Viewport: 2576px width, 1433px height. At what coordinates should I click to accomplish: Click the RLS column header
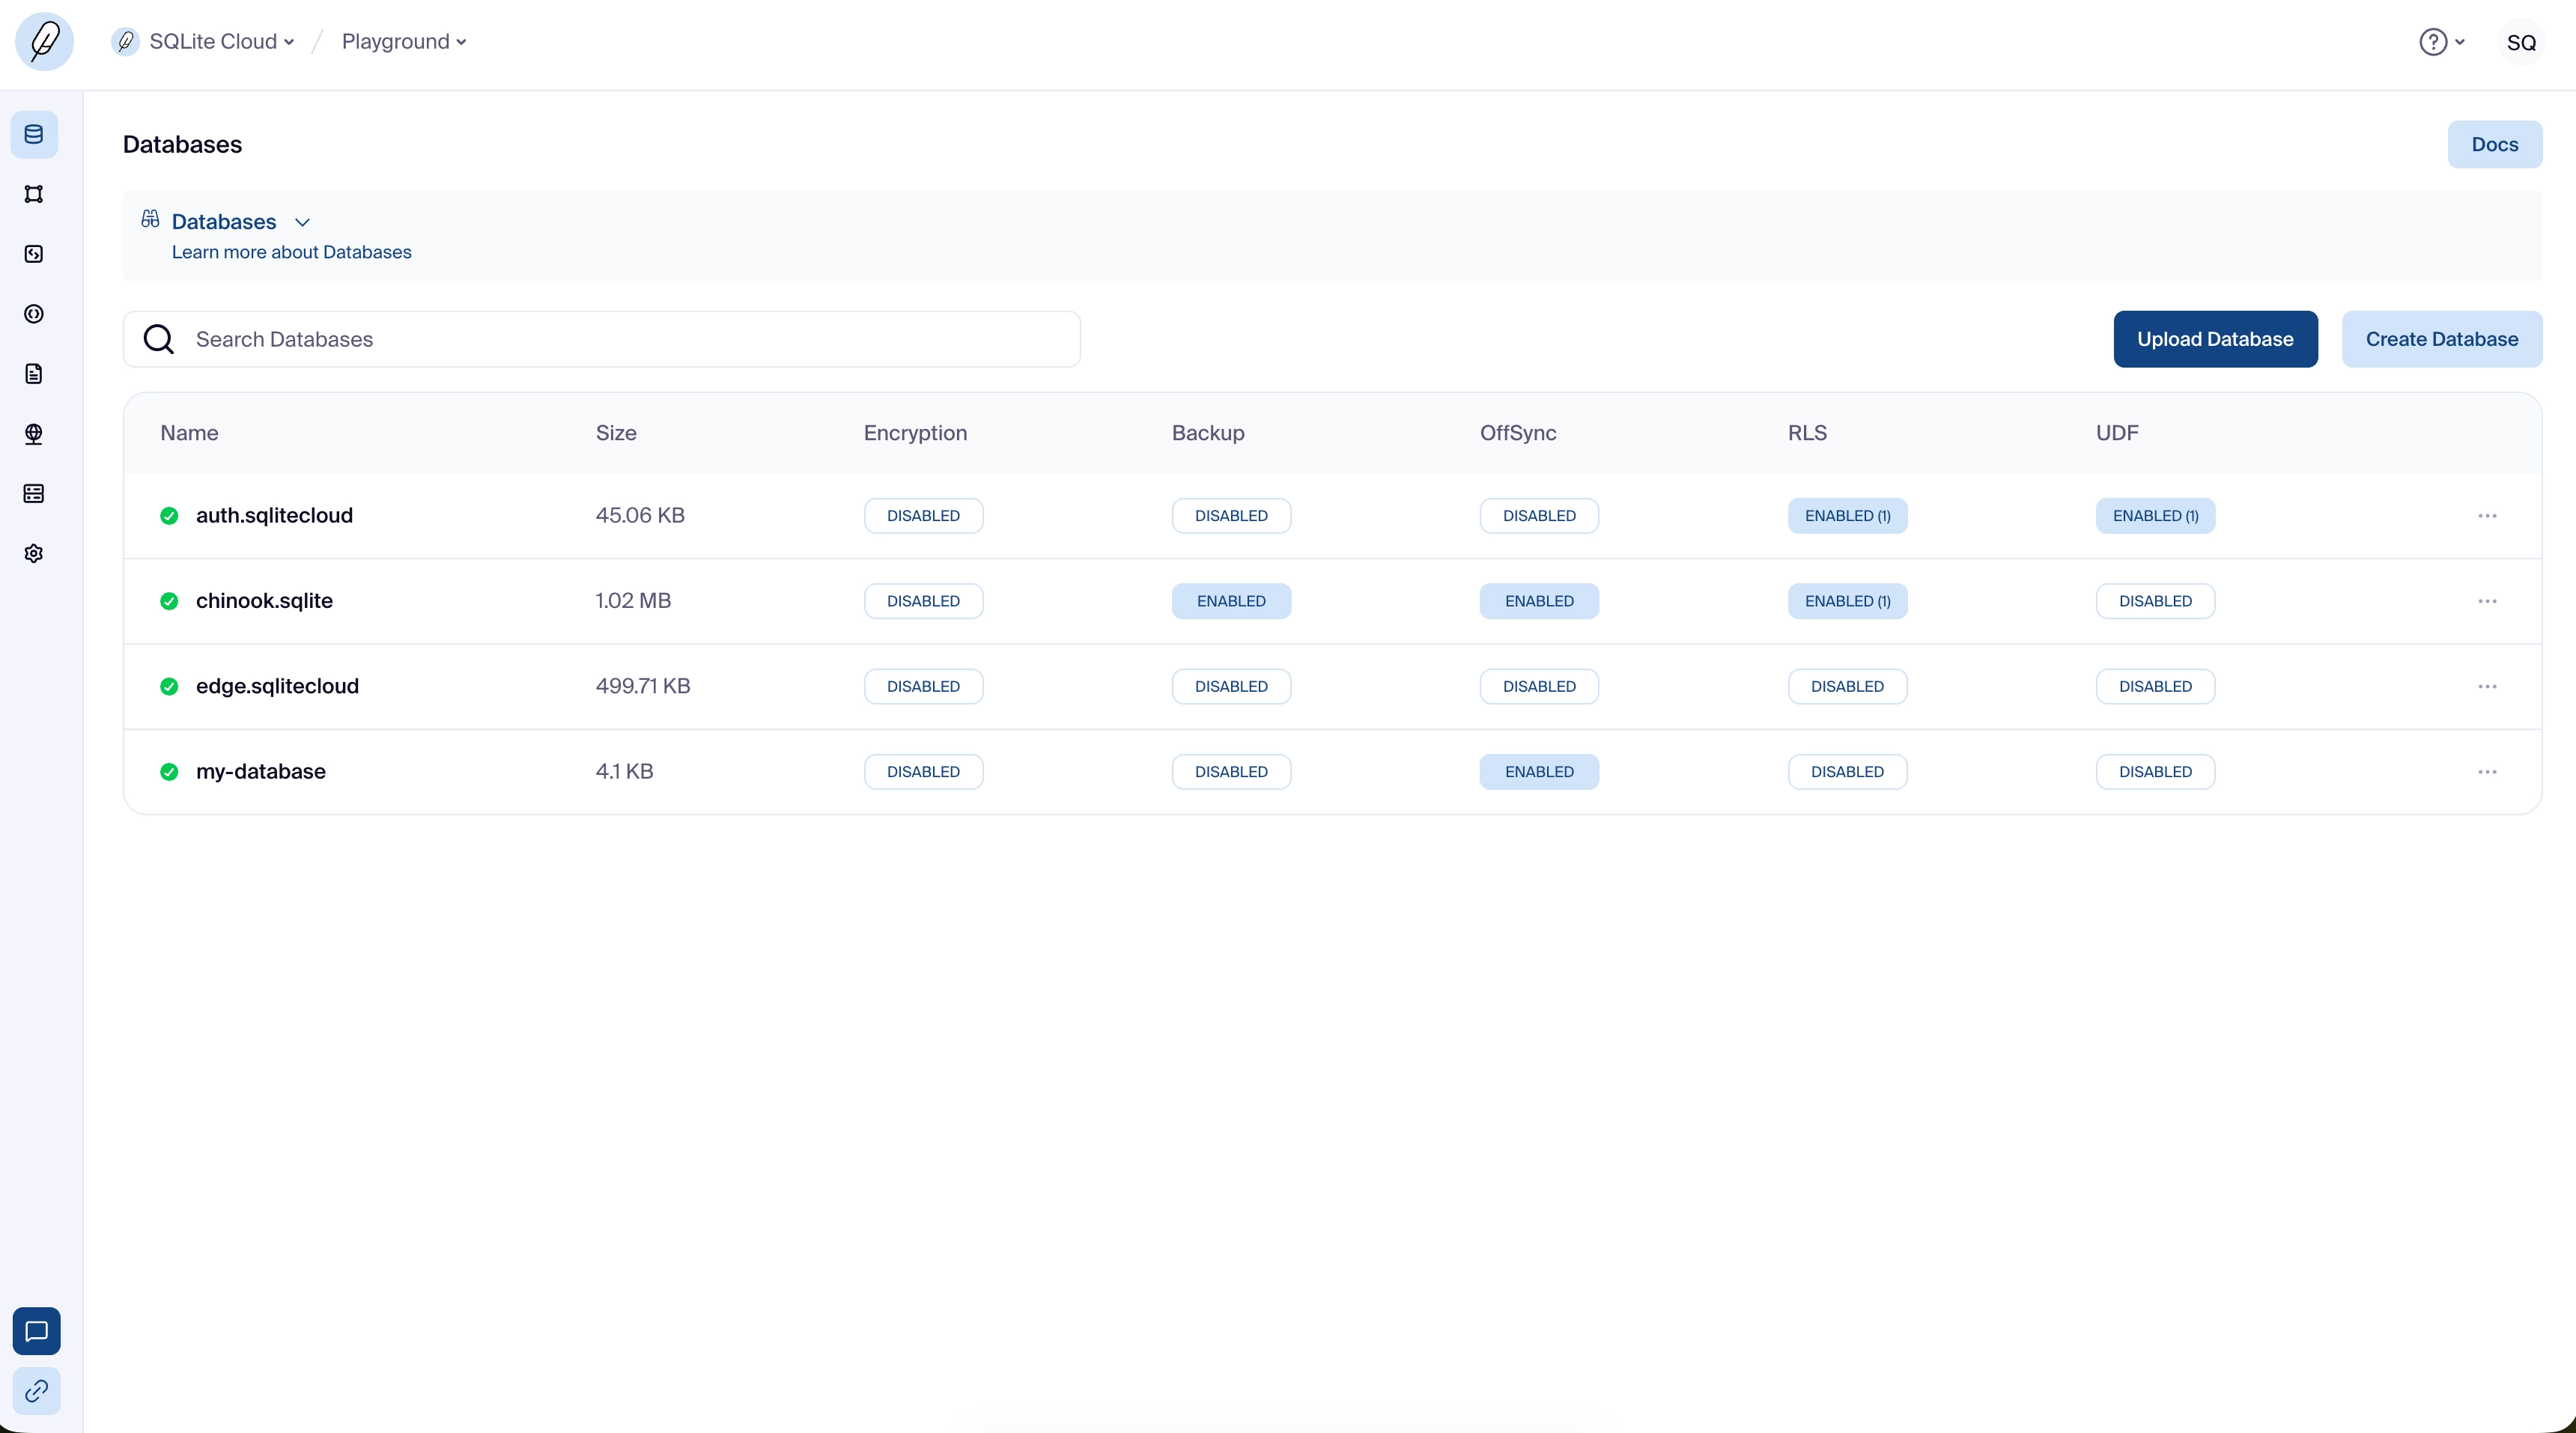1807,433
